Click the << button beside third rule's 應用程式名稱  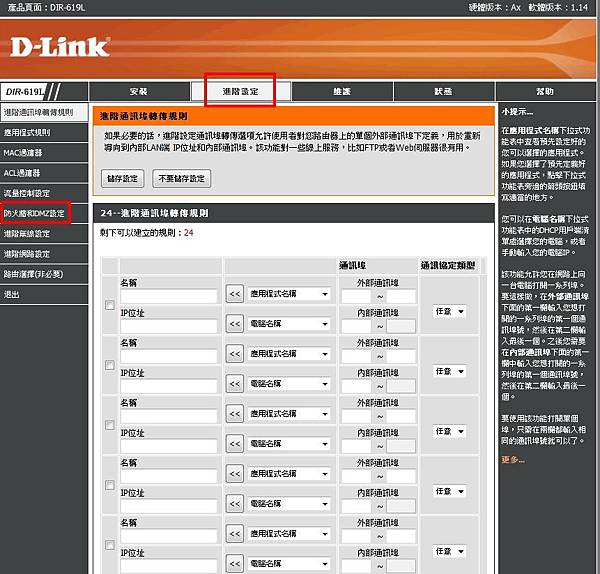click(235, 414)
